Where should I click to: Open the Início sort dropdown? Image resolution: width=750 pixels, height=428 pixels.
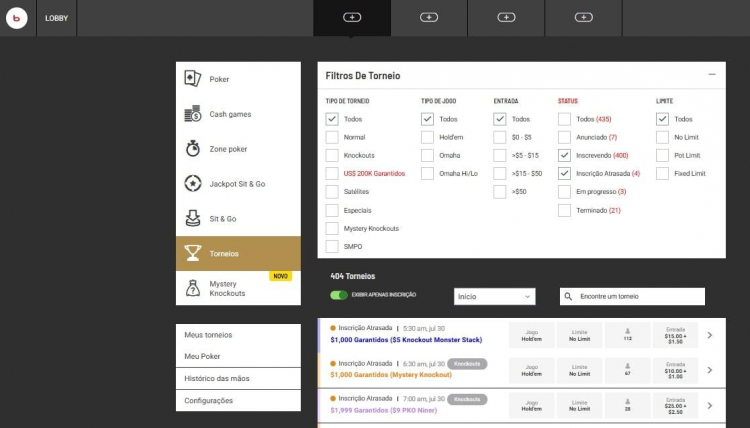pos(494,297)
